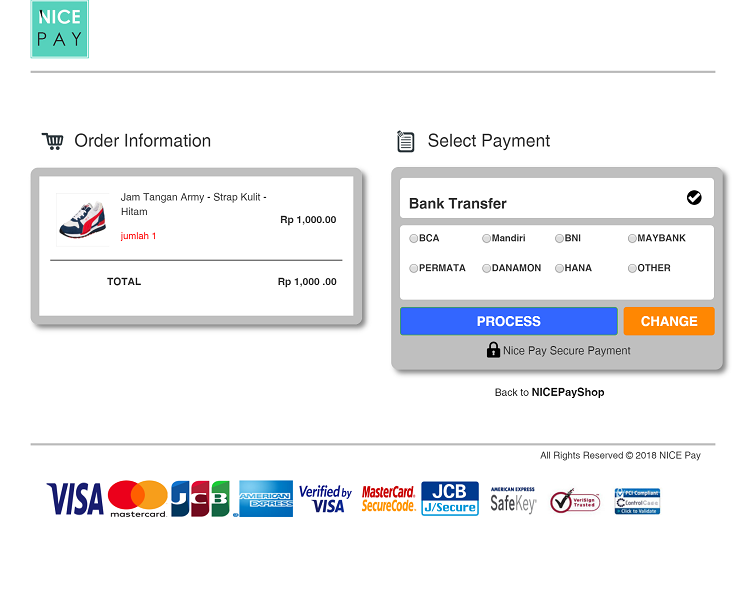Click the Verified by VISA logo
This screenshot has width=746, height=600.
tap(325, 499)
